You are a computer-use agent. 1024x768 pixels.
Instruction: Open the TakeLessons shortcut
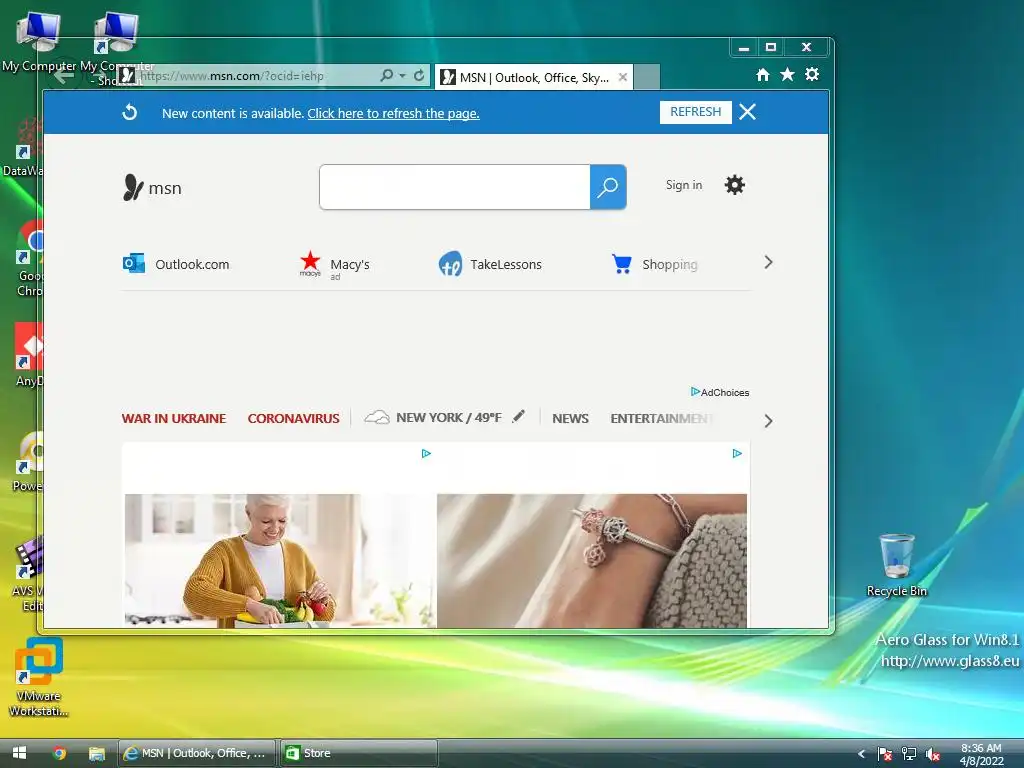490,264
